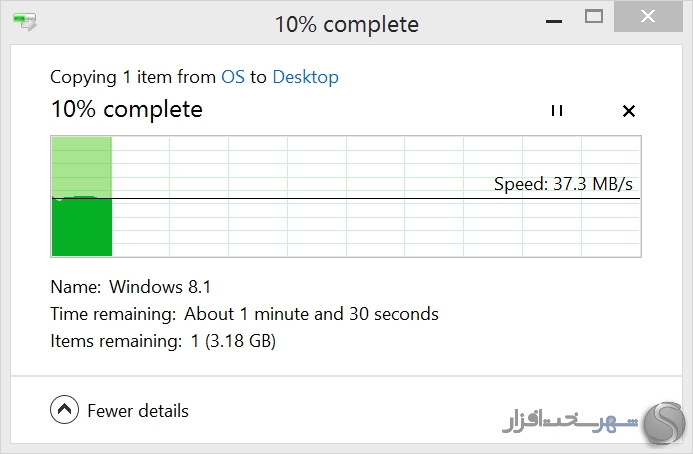Click the dark green speed graph area
The width and height of the screenshot is (693, 454).
click(x=82, y=227)
